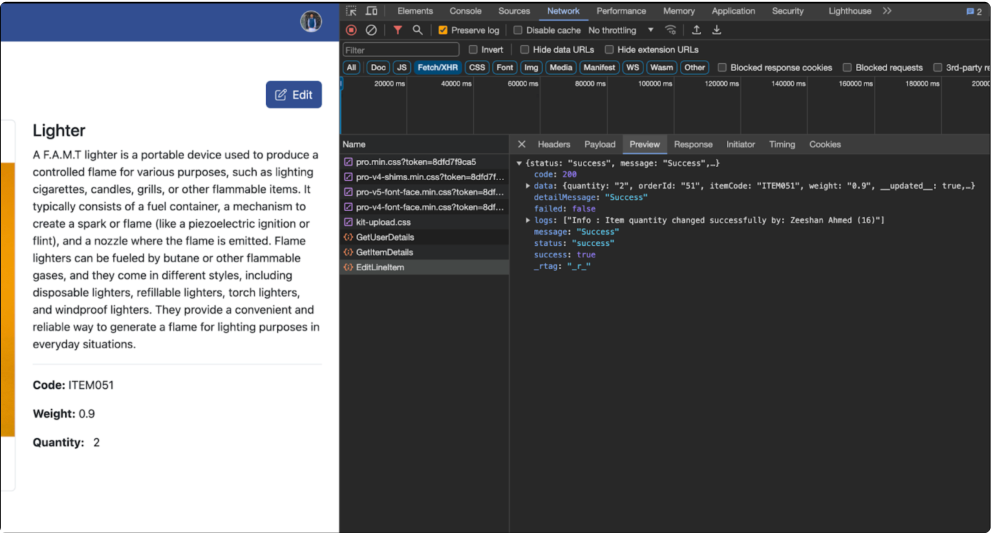Uncheck Preserve log checkbox
Viewport: 992px width, 534px height.
coord(443,30)
